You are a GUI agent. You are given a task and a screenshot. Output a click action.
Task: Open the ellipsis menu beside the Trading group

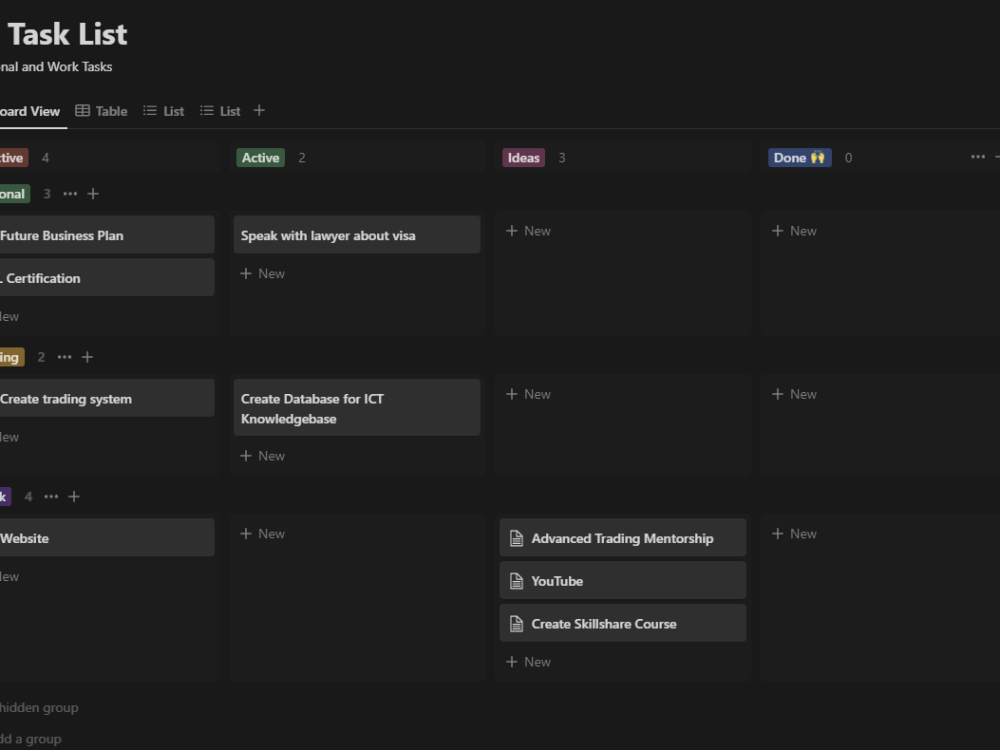pyautogui.click(x=64, y=356)
